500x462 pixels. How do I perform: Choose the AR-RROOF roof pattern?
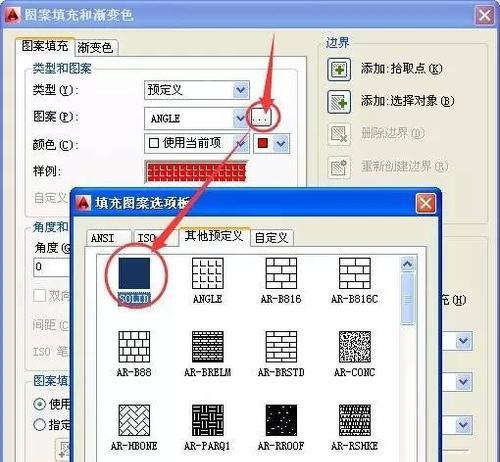coord(281,421)
